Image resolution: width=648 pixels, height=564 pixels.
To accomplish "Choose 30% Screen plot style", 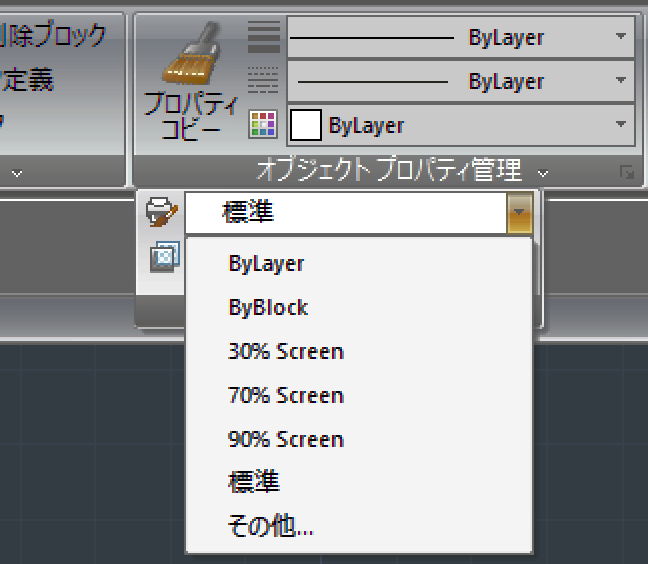I will 359,352.
